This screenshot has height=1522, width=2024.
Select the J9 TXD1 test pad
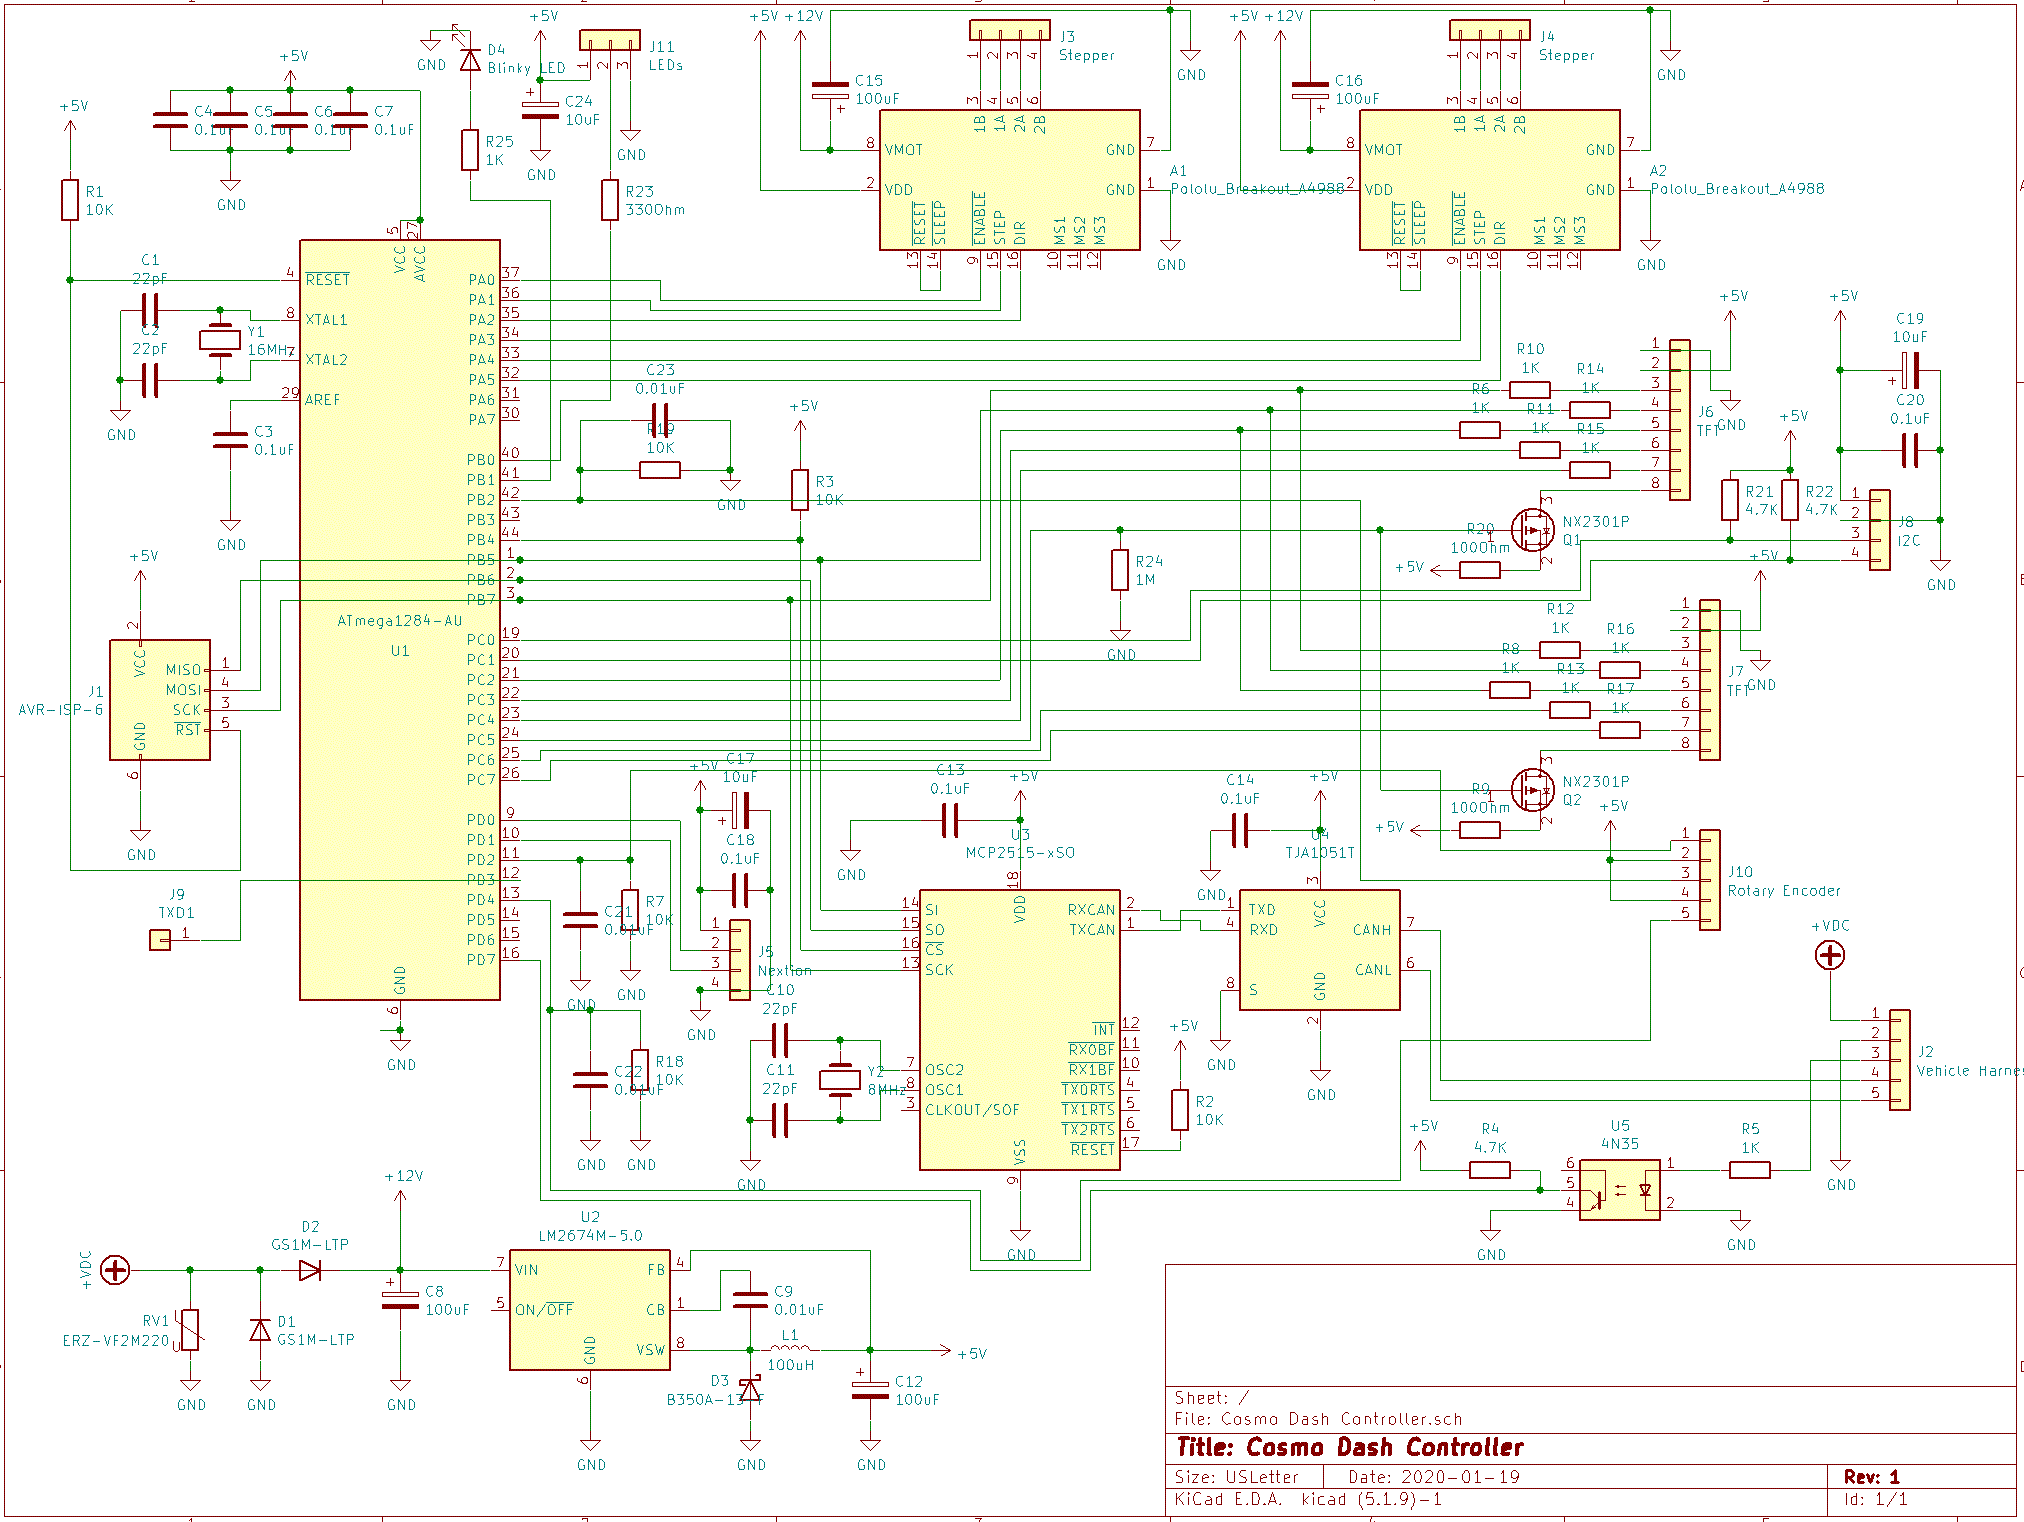[x=160, y=940]
